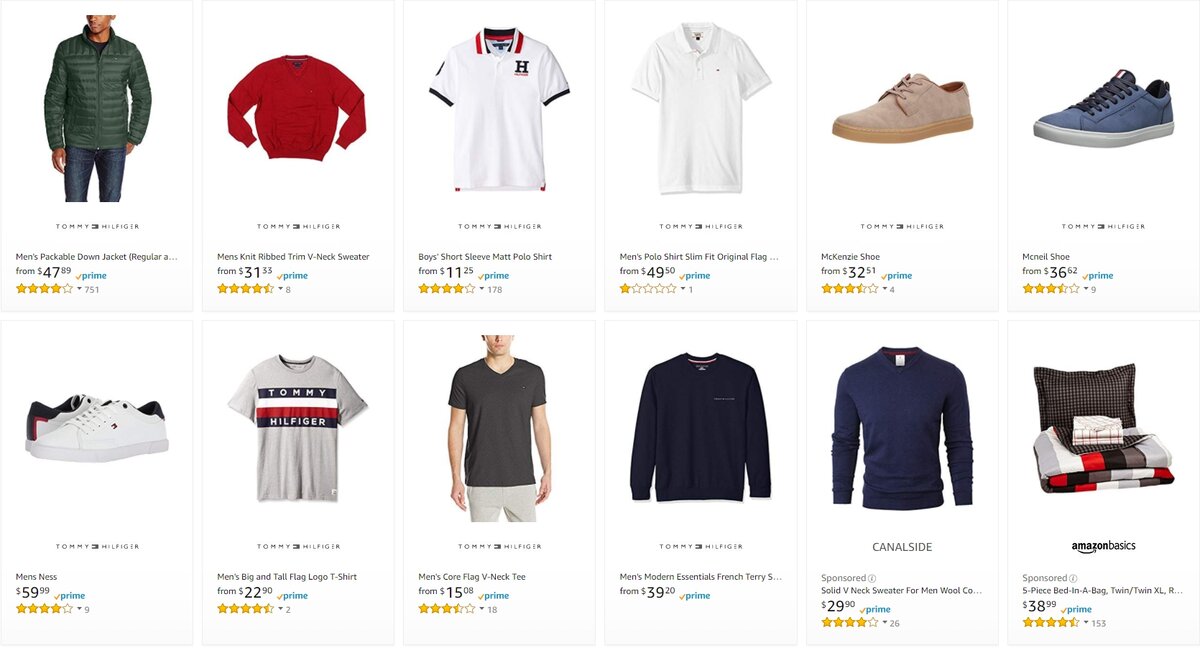Click the Prime badge for the Mcneil Shoe
This screenshot has height=648, width=1200.
coord(1097,274)
